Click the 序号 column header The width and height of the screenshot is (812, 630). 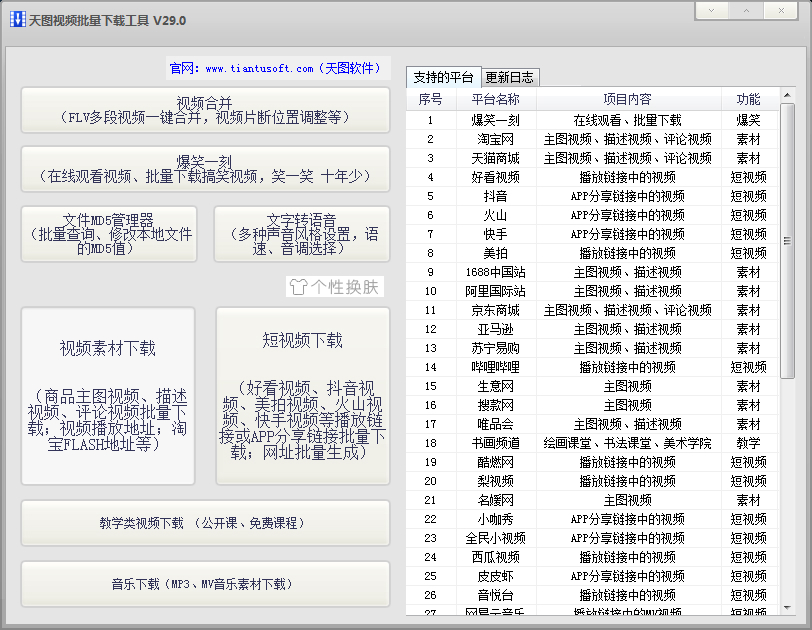click(430, 99)
